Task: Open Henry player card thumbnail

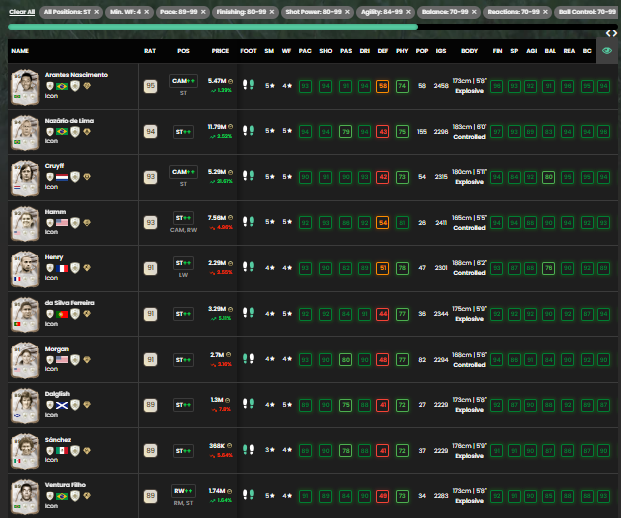Action: click(x=25, y=269)
